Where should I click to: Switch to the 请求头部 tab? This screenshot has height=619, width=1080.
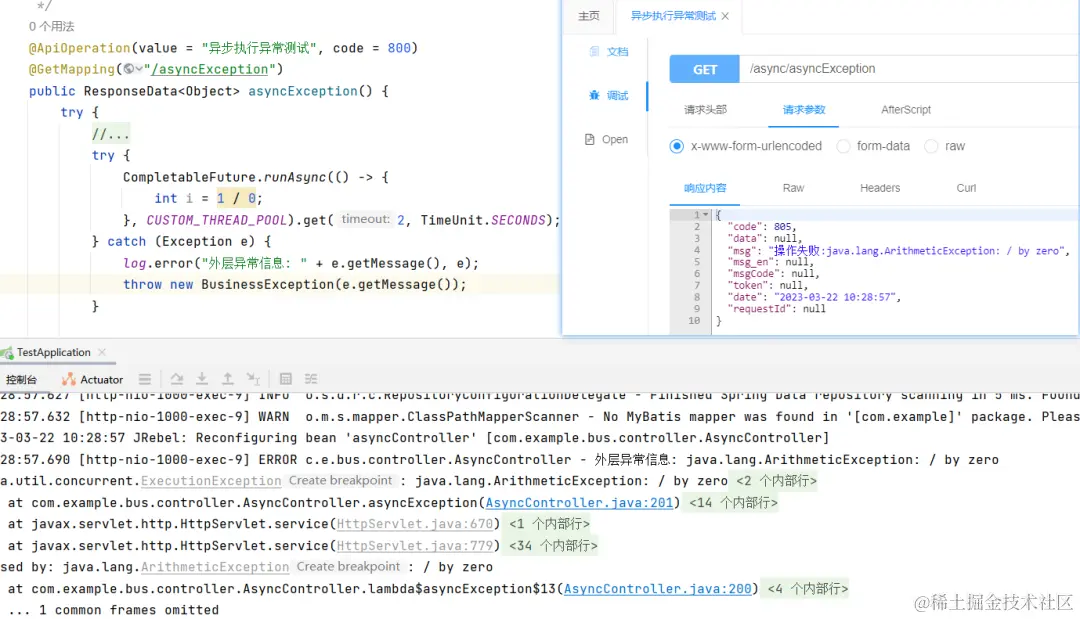[705, 109]
